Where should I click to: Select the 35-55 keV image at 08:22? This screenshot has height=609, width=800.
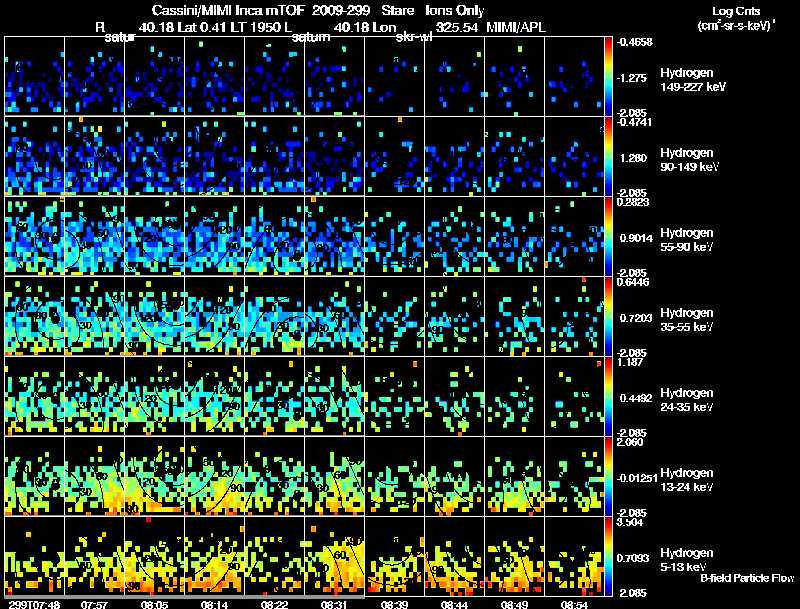pos(274,316)
